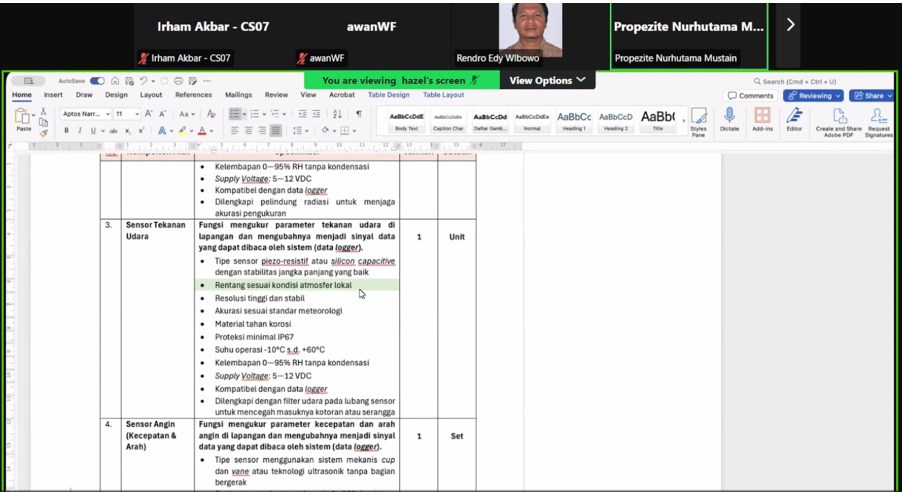Apply the Heading 1 style
This screenshot has height=492, width=902.
pos(574,121)
